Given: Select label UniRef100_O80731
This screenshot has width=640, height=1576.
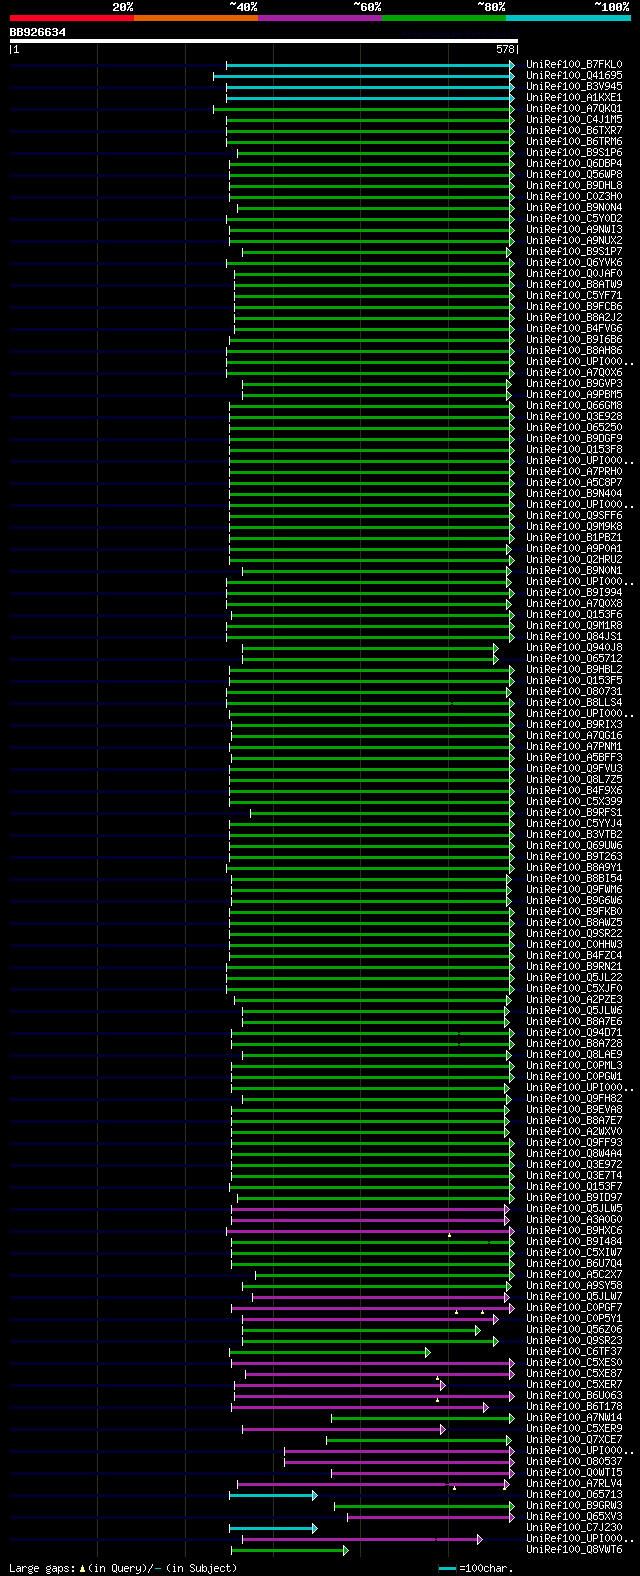Looking at the screenshot, I should (574, 692).
